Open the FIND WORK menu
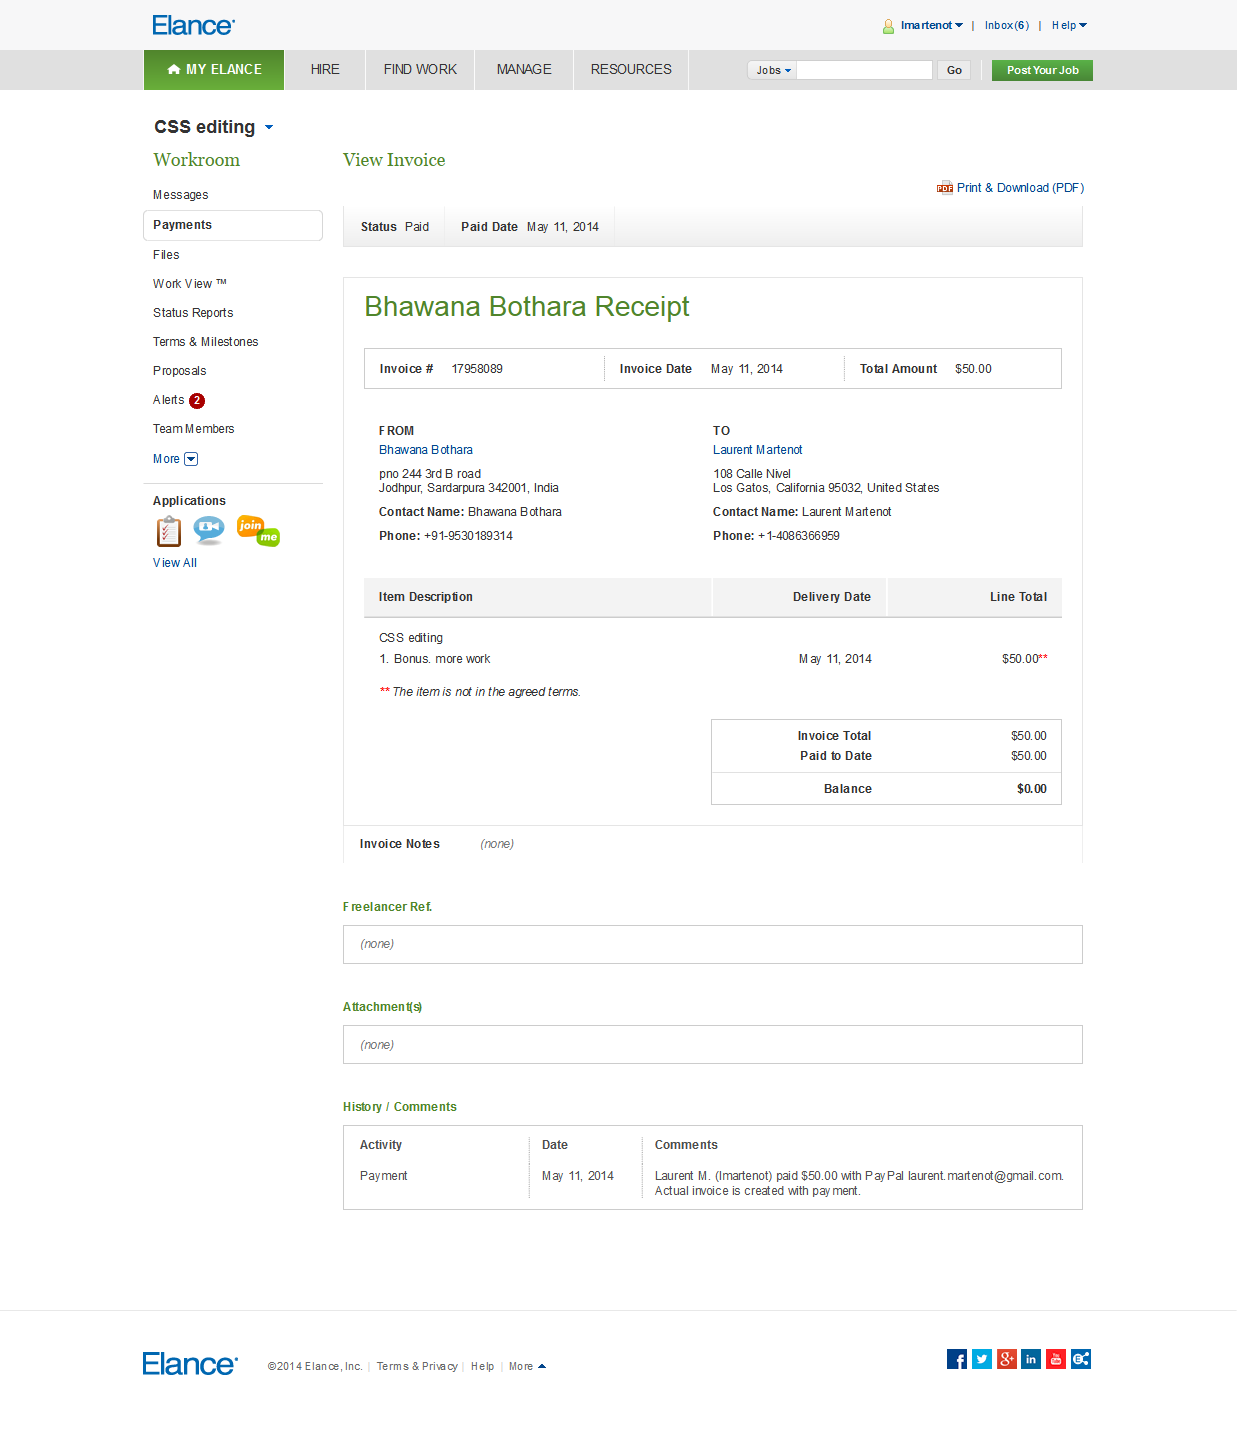Screen dimensions: 1237x1435 click(x=420, y=70)
